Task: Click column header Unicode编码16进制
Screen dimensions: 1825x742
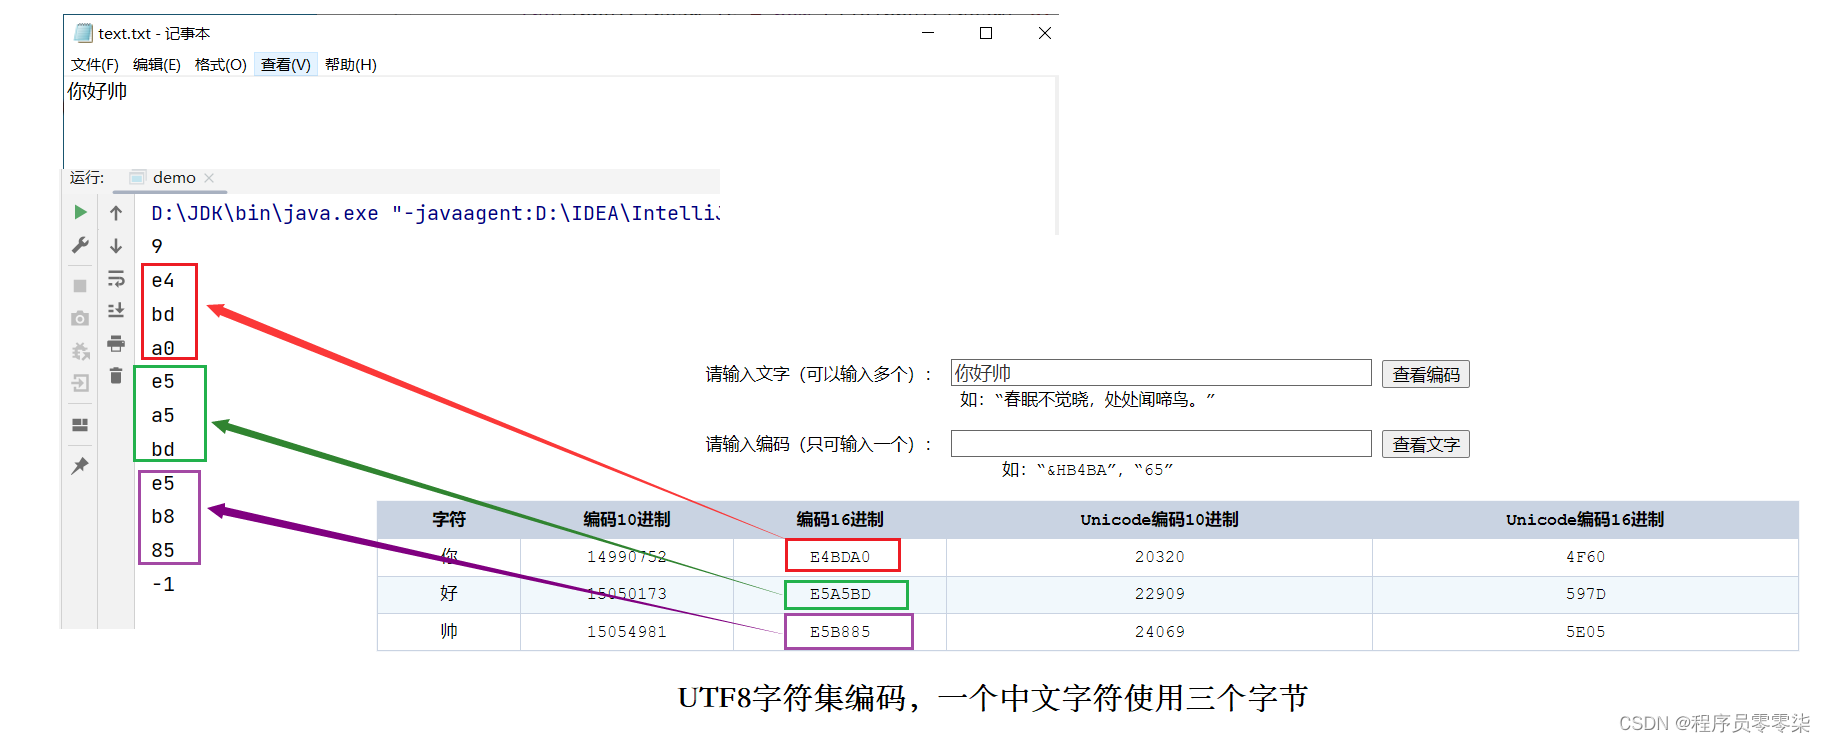Action: (1585, 519)
